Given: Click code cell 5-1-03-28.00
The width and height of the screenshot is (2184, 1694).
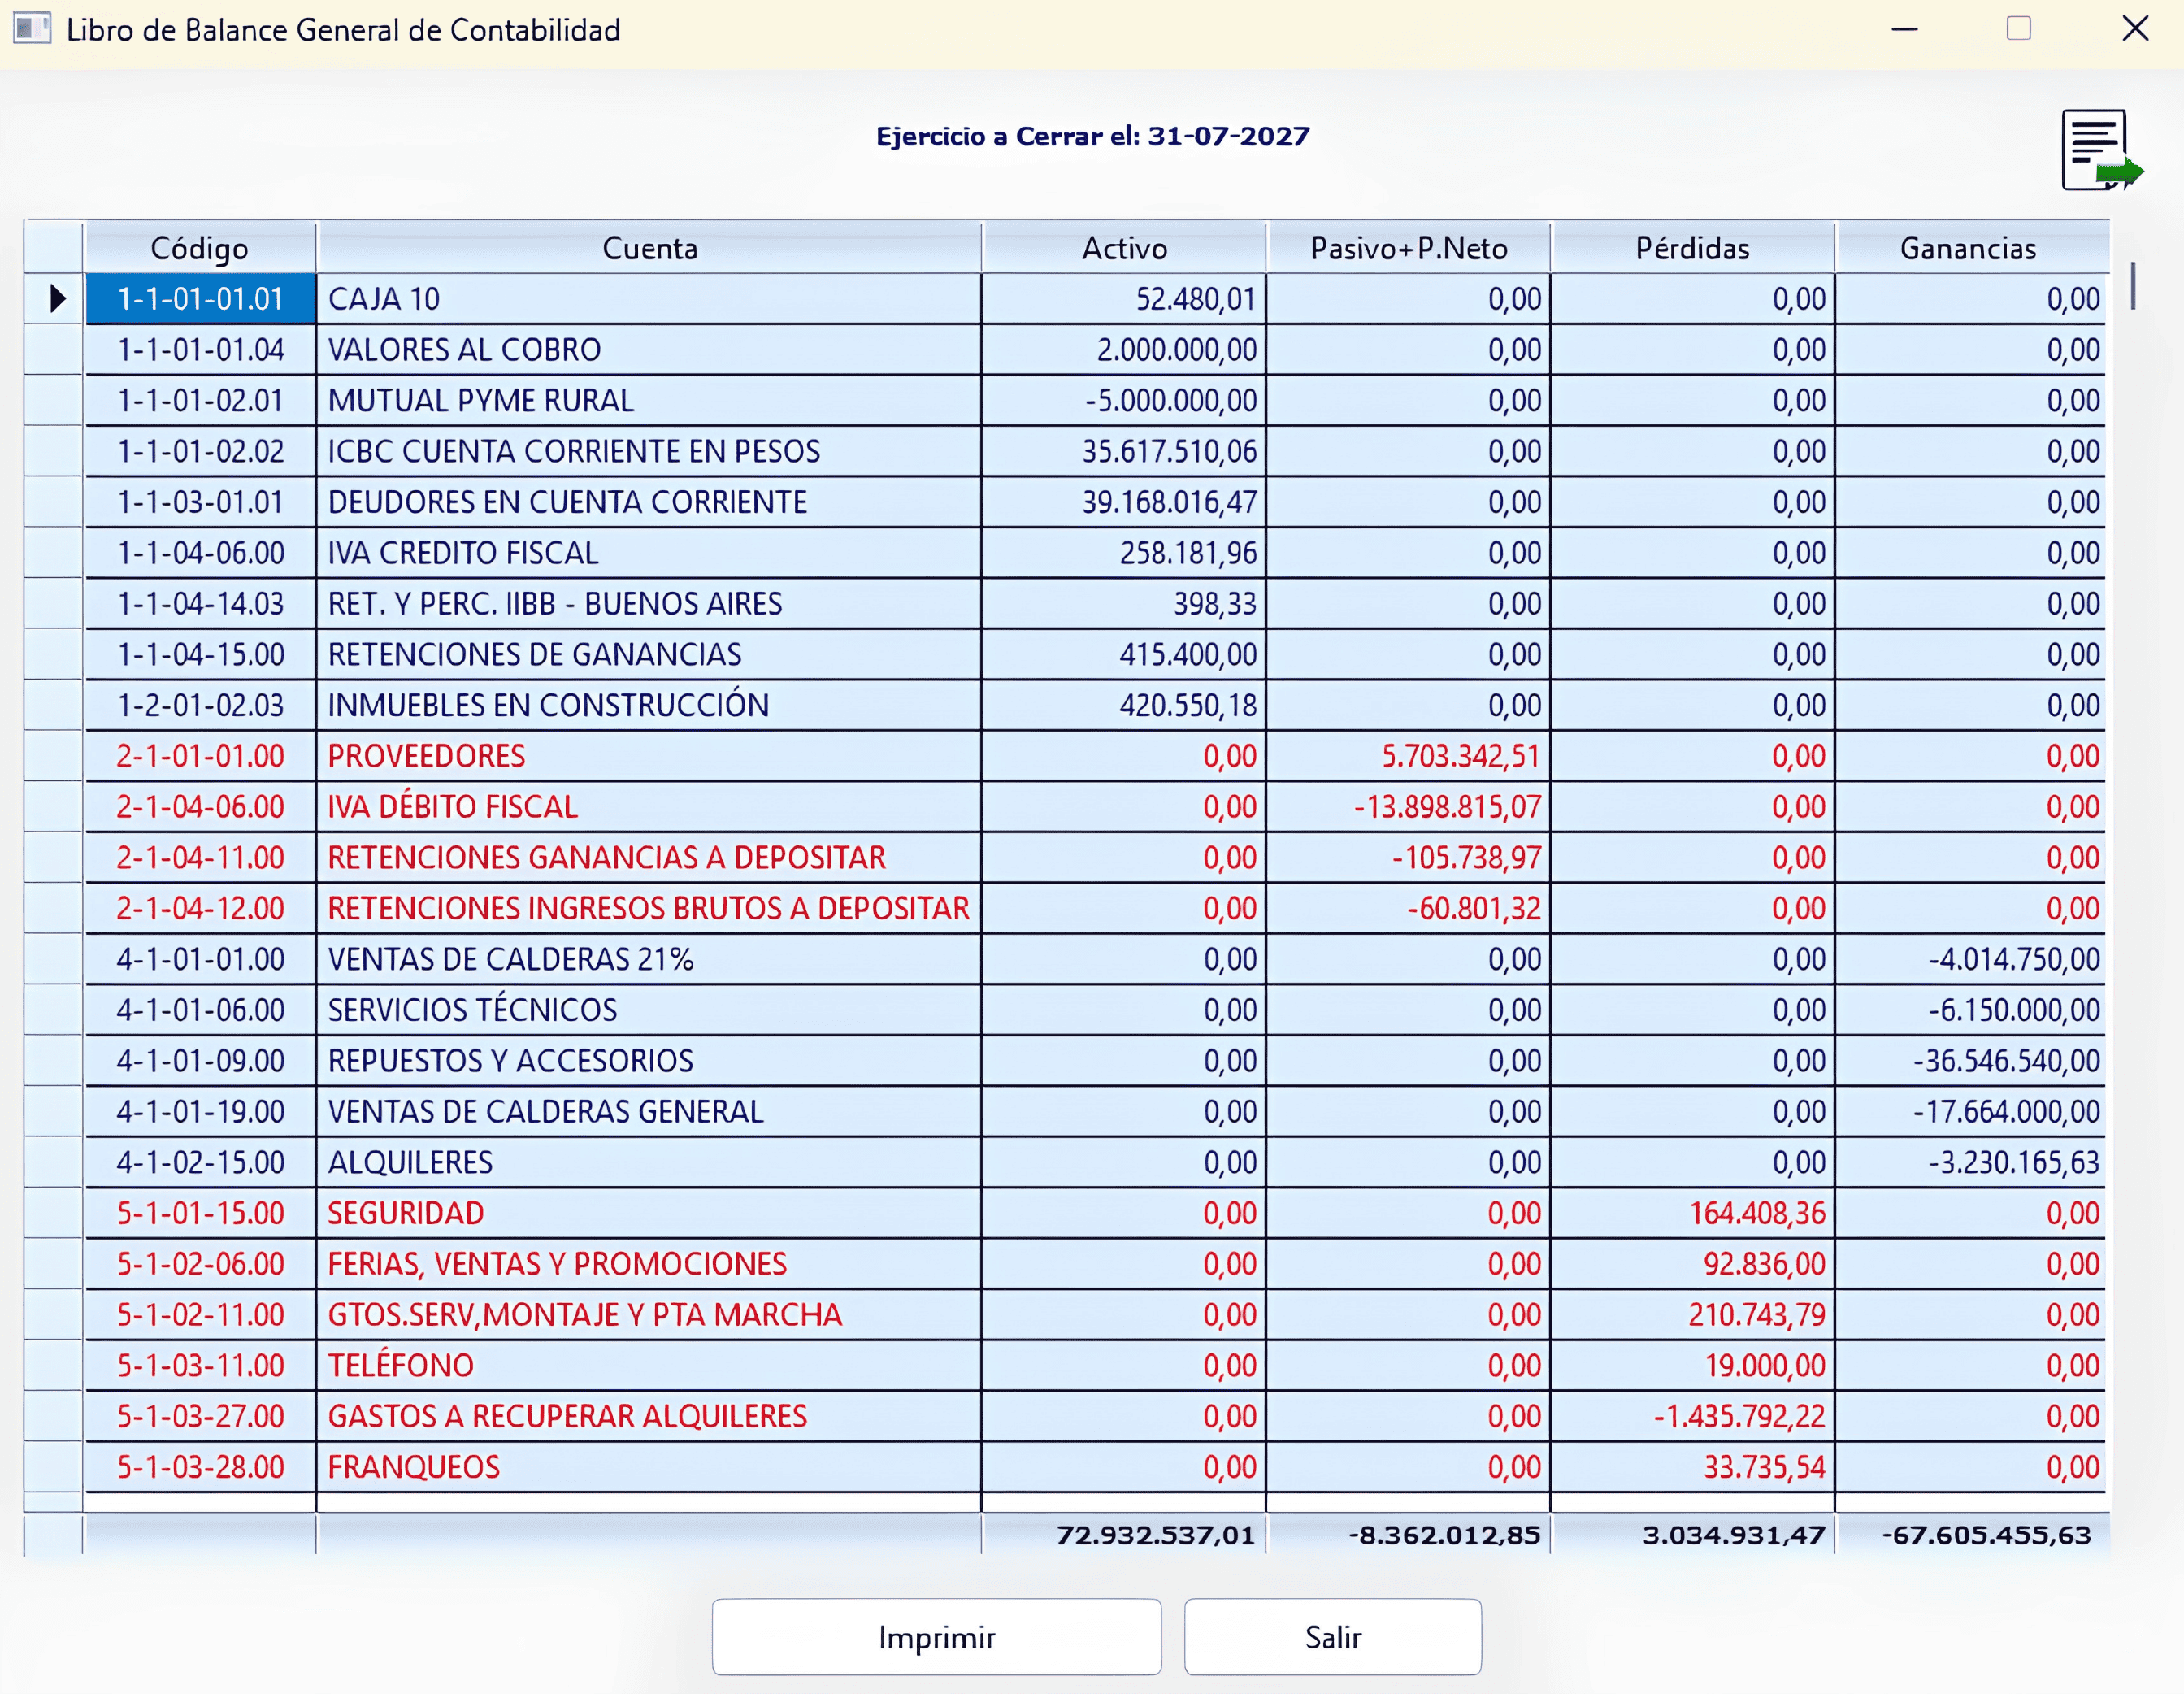Looking at the screenshot, I should tap(201, 1468).
